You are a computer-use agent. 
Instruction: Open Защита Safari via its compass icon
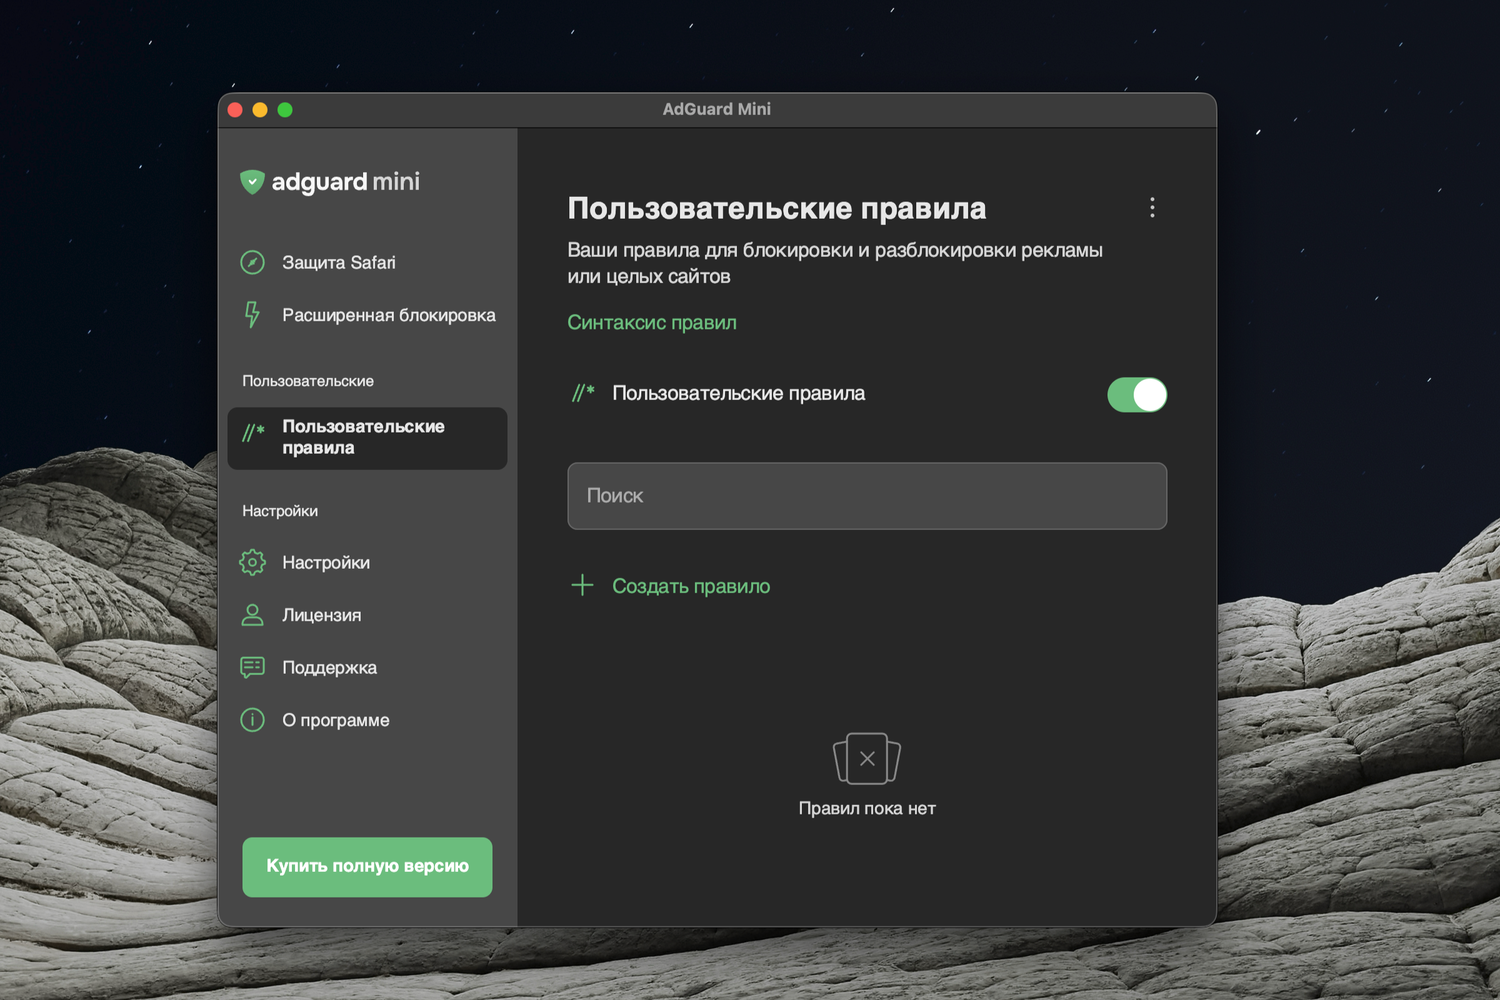click(x=253, y=262)
